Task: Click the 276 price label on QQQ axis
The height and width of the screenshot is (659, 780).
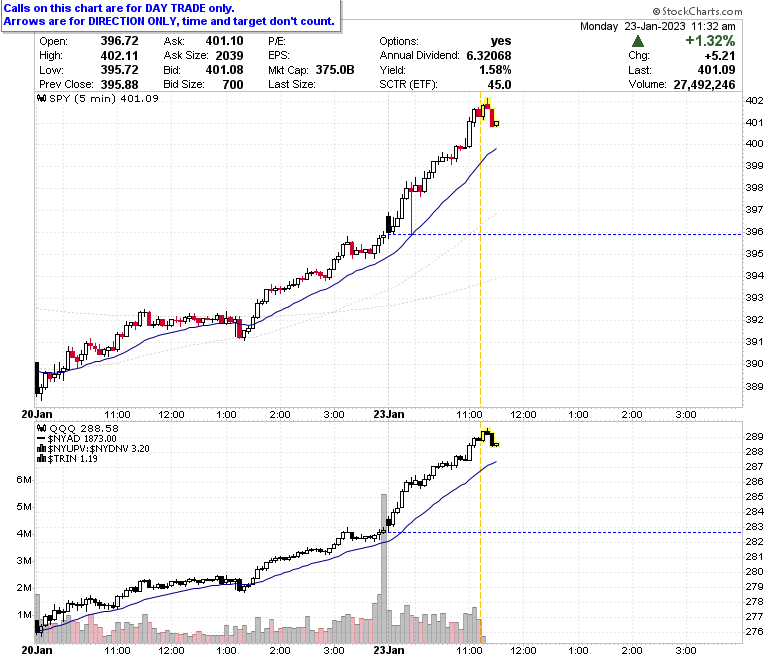Action: (754, 632)
